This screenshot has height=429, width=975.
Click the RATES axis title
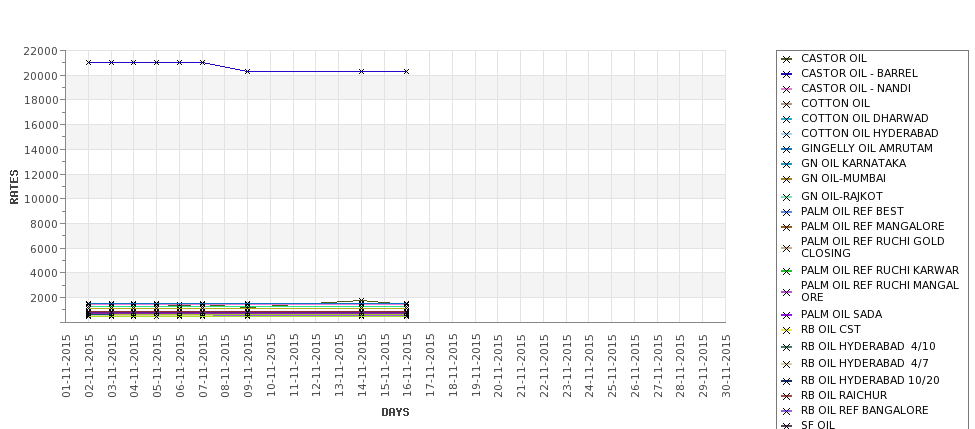(14, 187)
